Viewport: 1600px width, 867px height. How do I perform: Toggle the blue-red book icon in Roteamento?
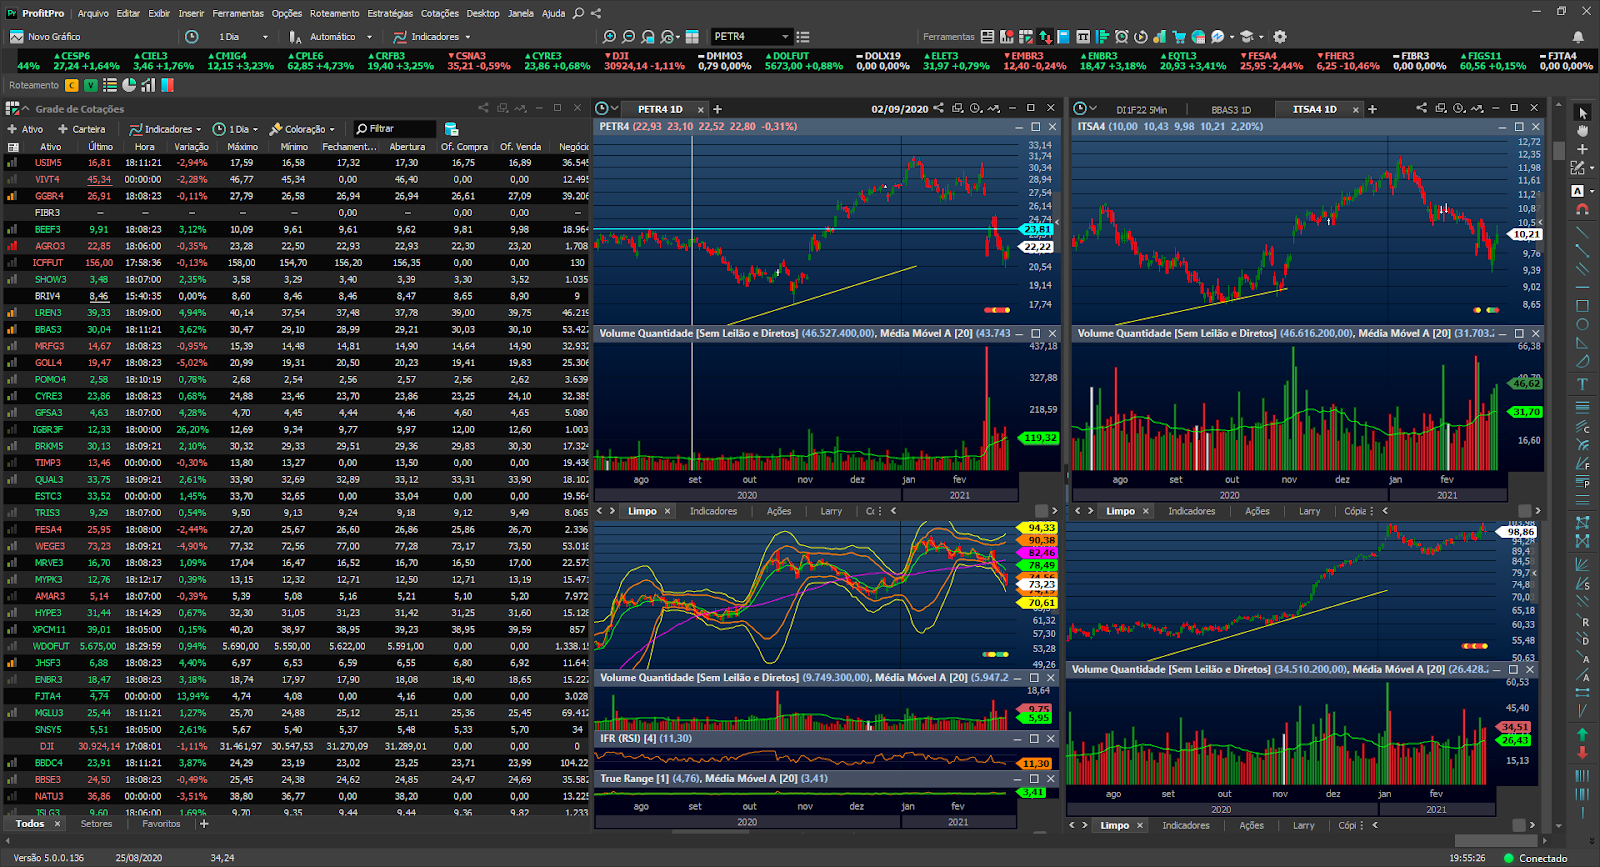pyautogui.click(x=167, y=85)
